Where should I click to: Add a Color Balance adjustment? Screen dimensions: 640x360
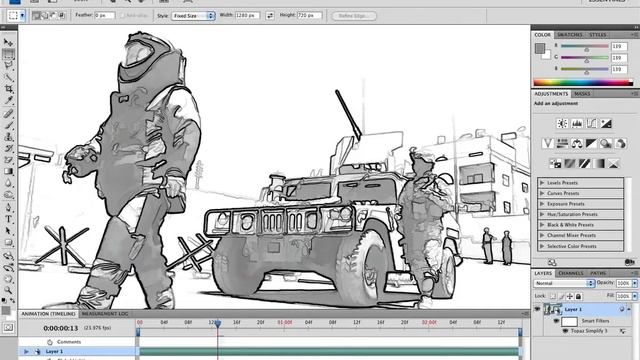[577, 143]
